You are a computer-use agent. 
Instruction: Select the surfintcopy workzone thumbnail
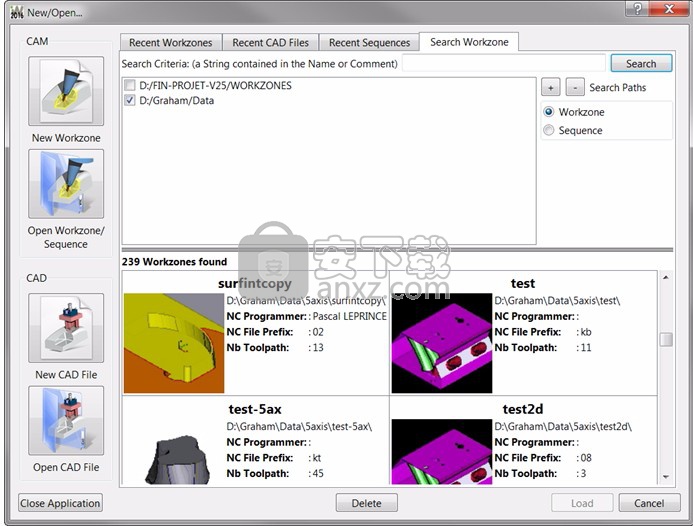174,343
